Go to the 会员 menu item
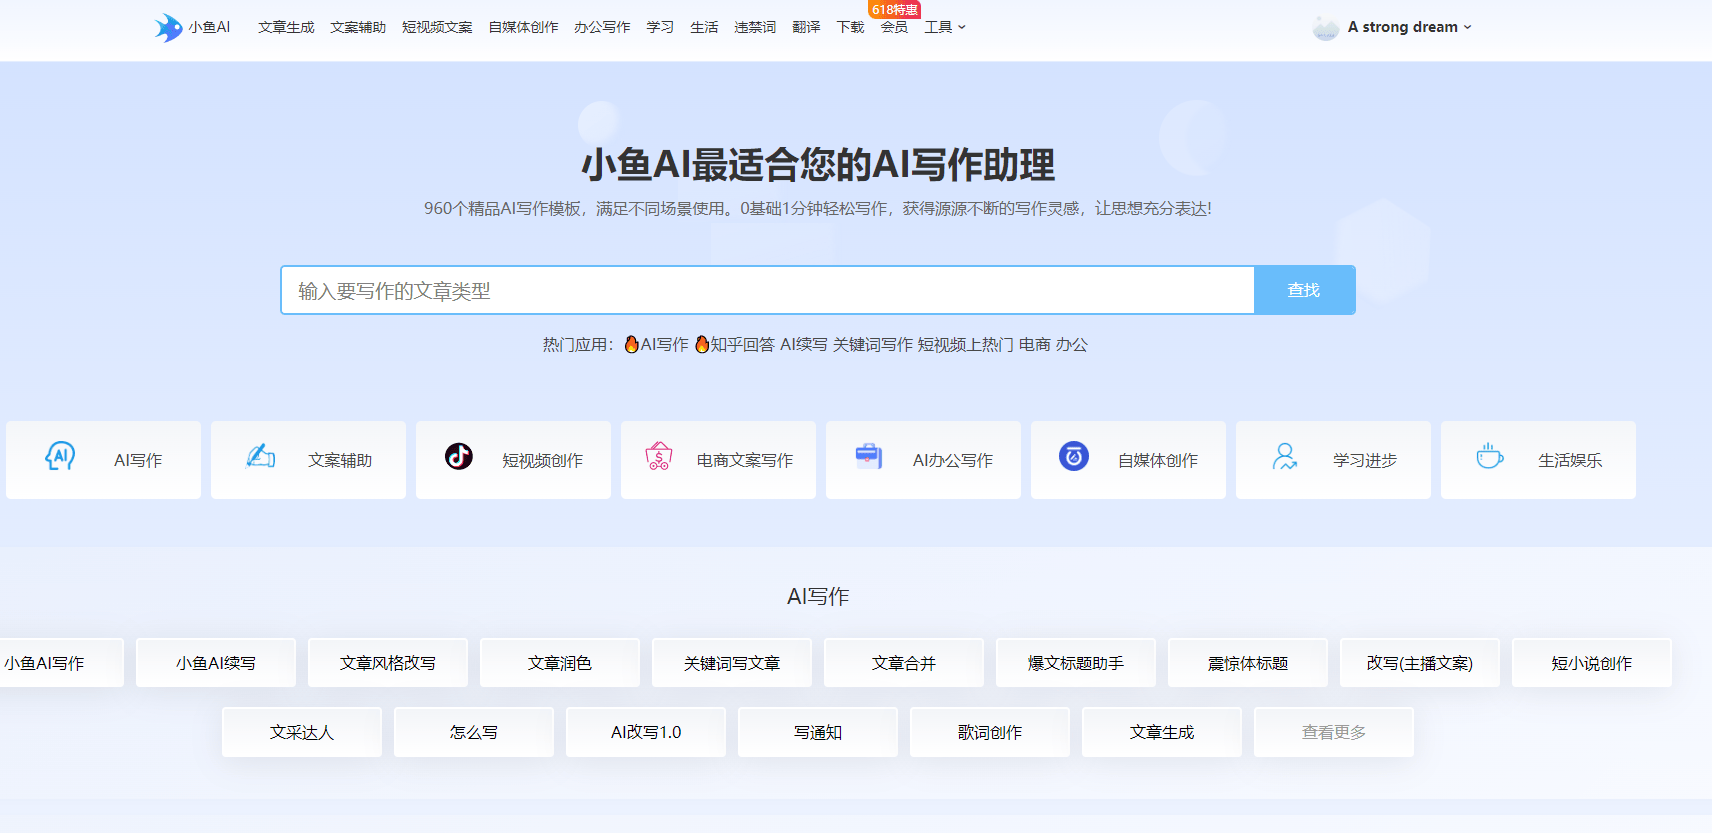 click(x=894, y=27)
